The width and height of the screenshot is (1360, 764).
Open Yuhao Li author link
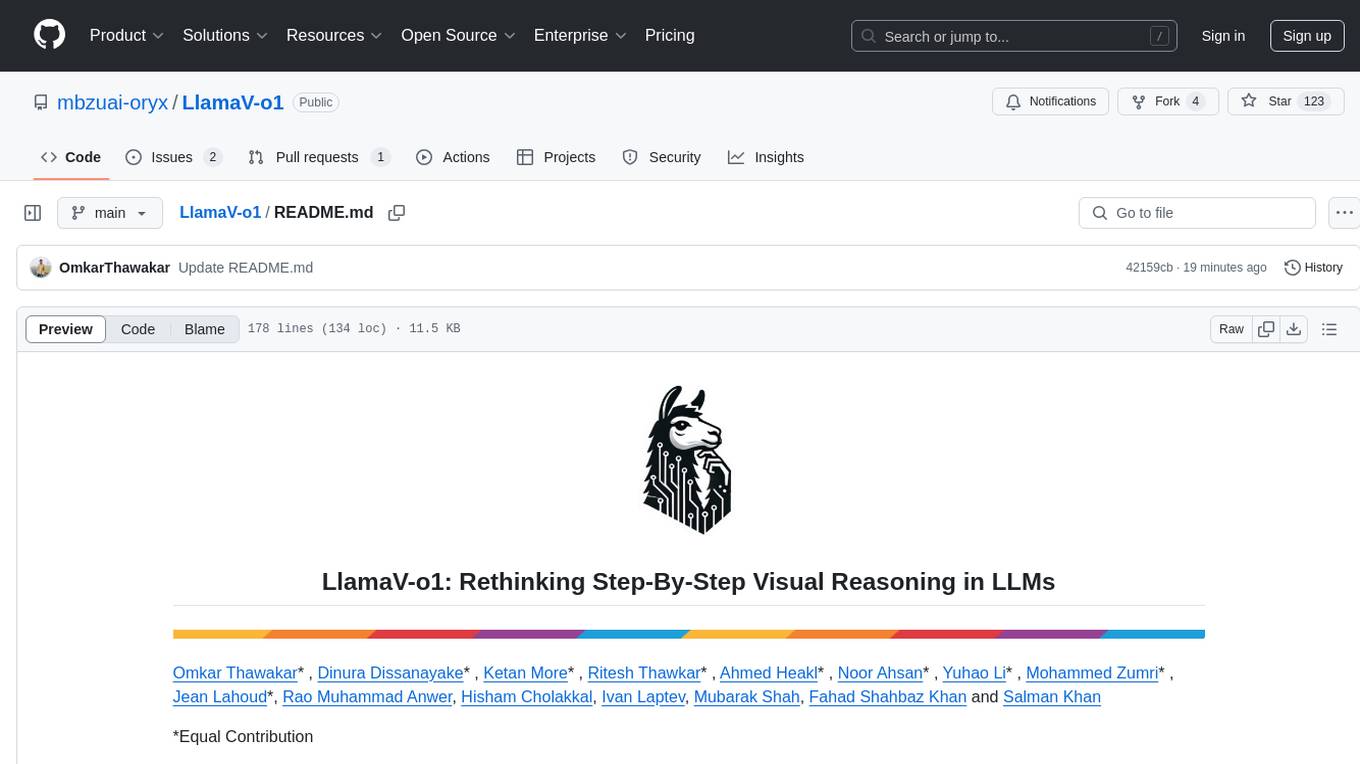pyautogui.click(x=974, y=673)
